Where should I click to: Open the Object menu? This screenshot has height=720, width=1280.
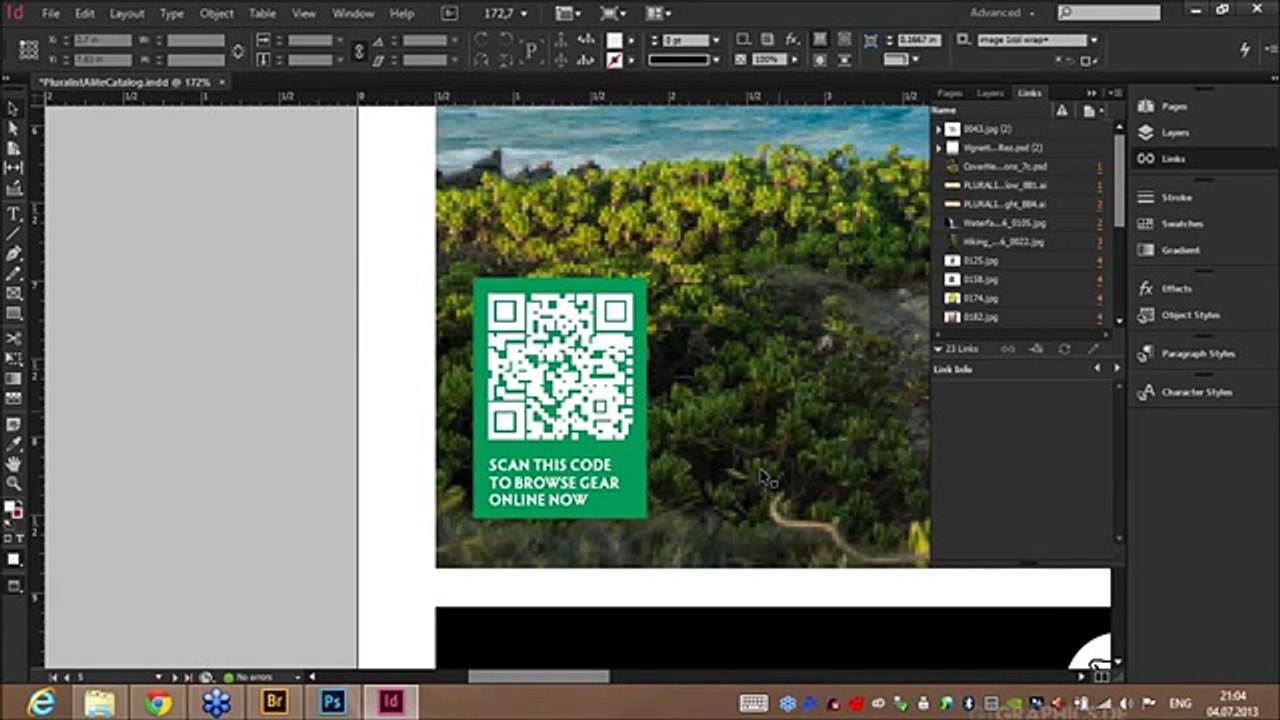tap(217, 14)
